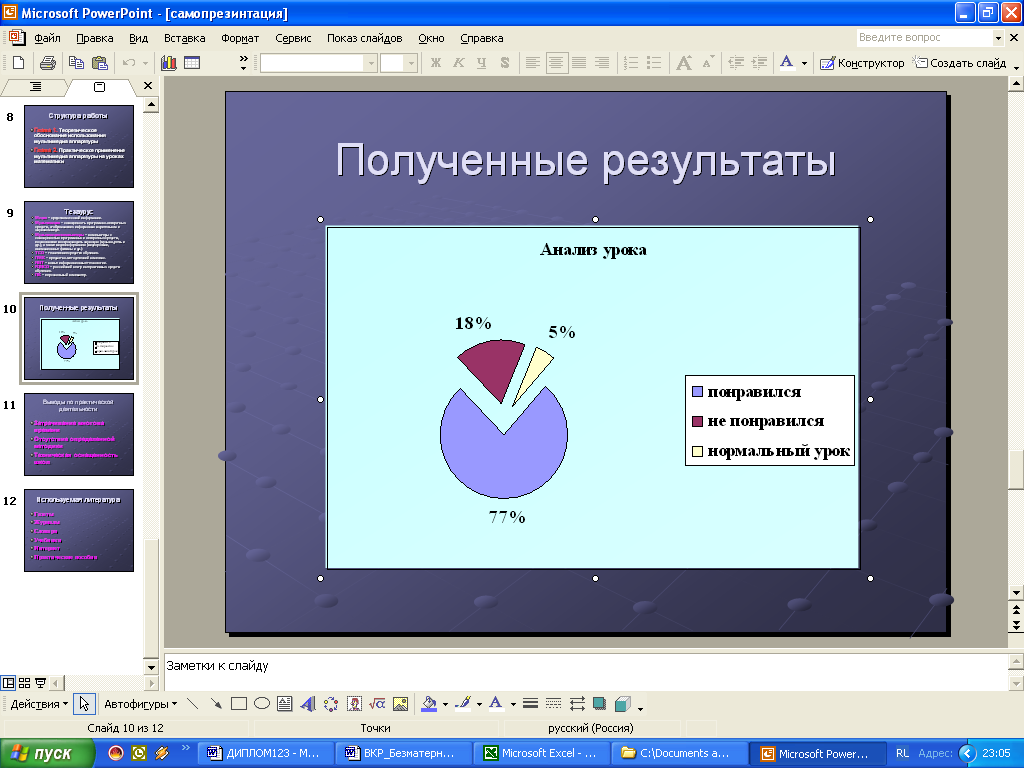1024x768 pixels.
Task: Click the Print icon in toolbar
Action: 47,63
